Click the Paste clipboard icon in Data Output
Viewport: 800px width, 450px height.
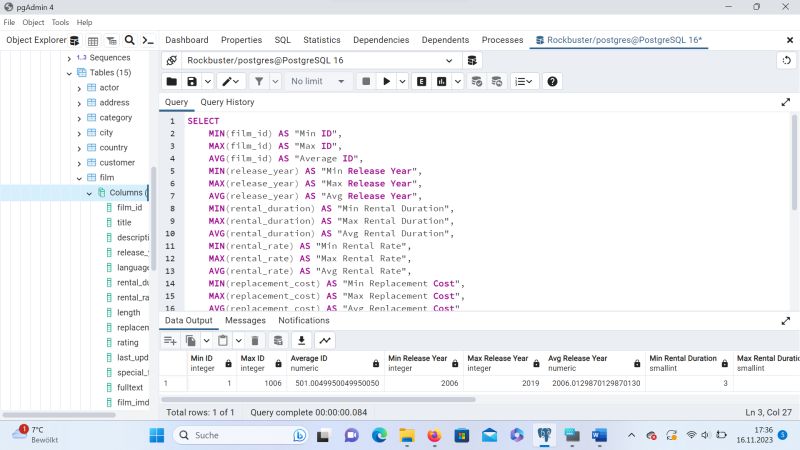click(222, 340)
